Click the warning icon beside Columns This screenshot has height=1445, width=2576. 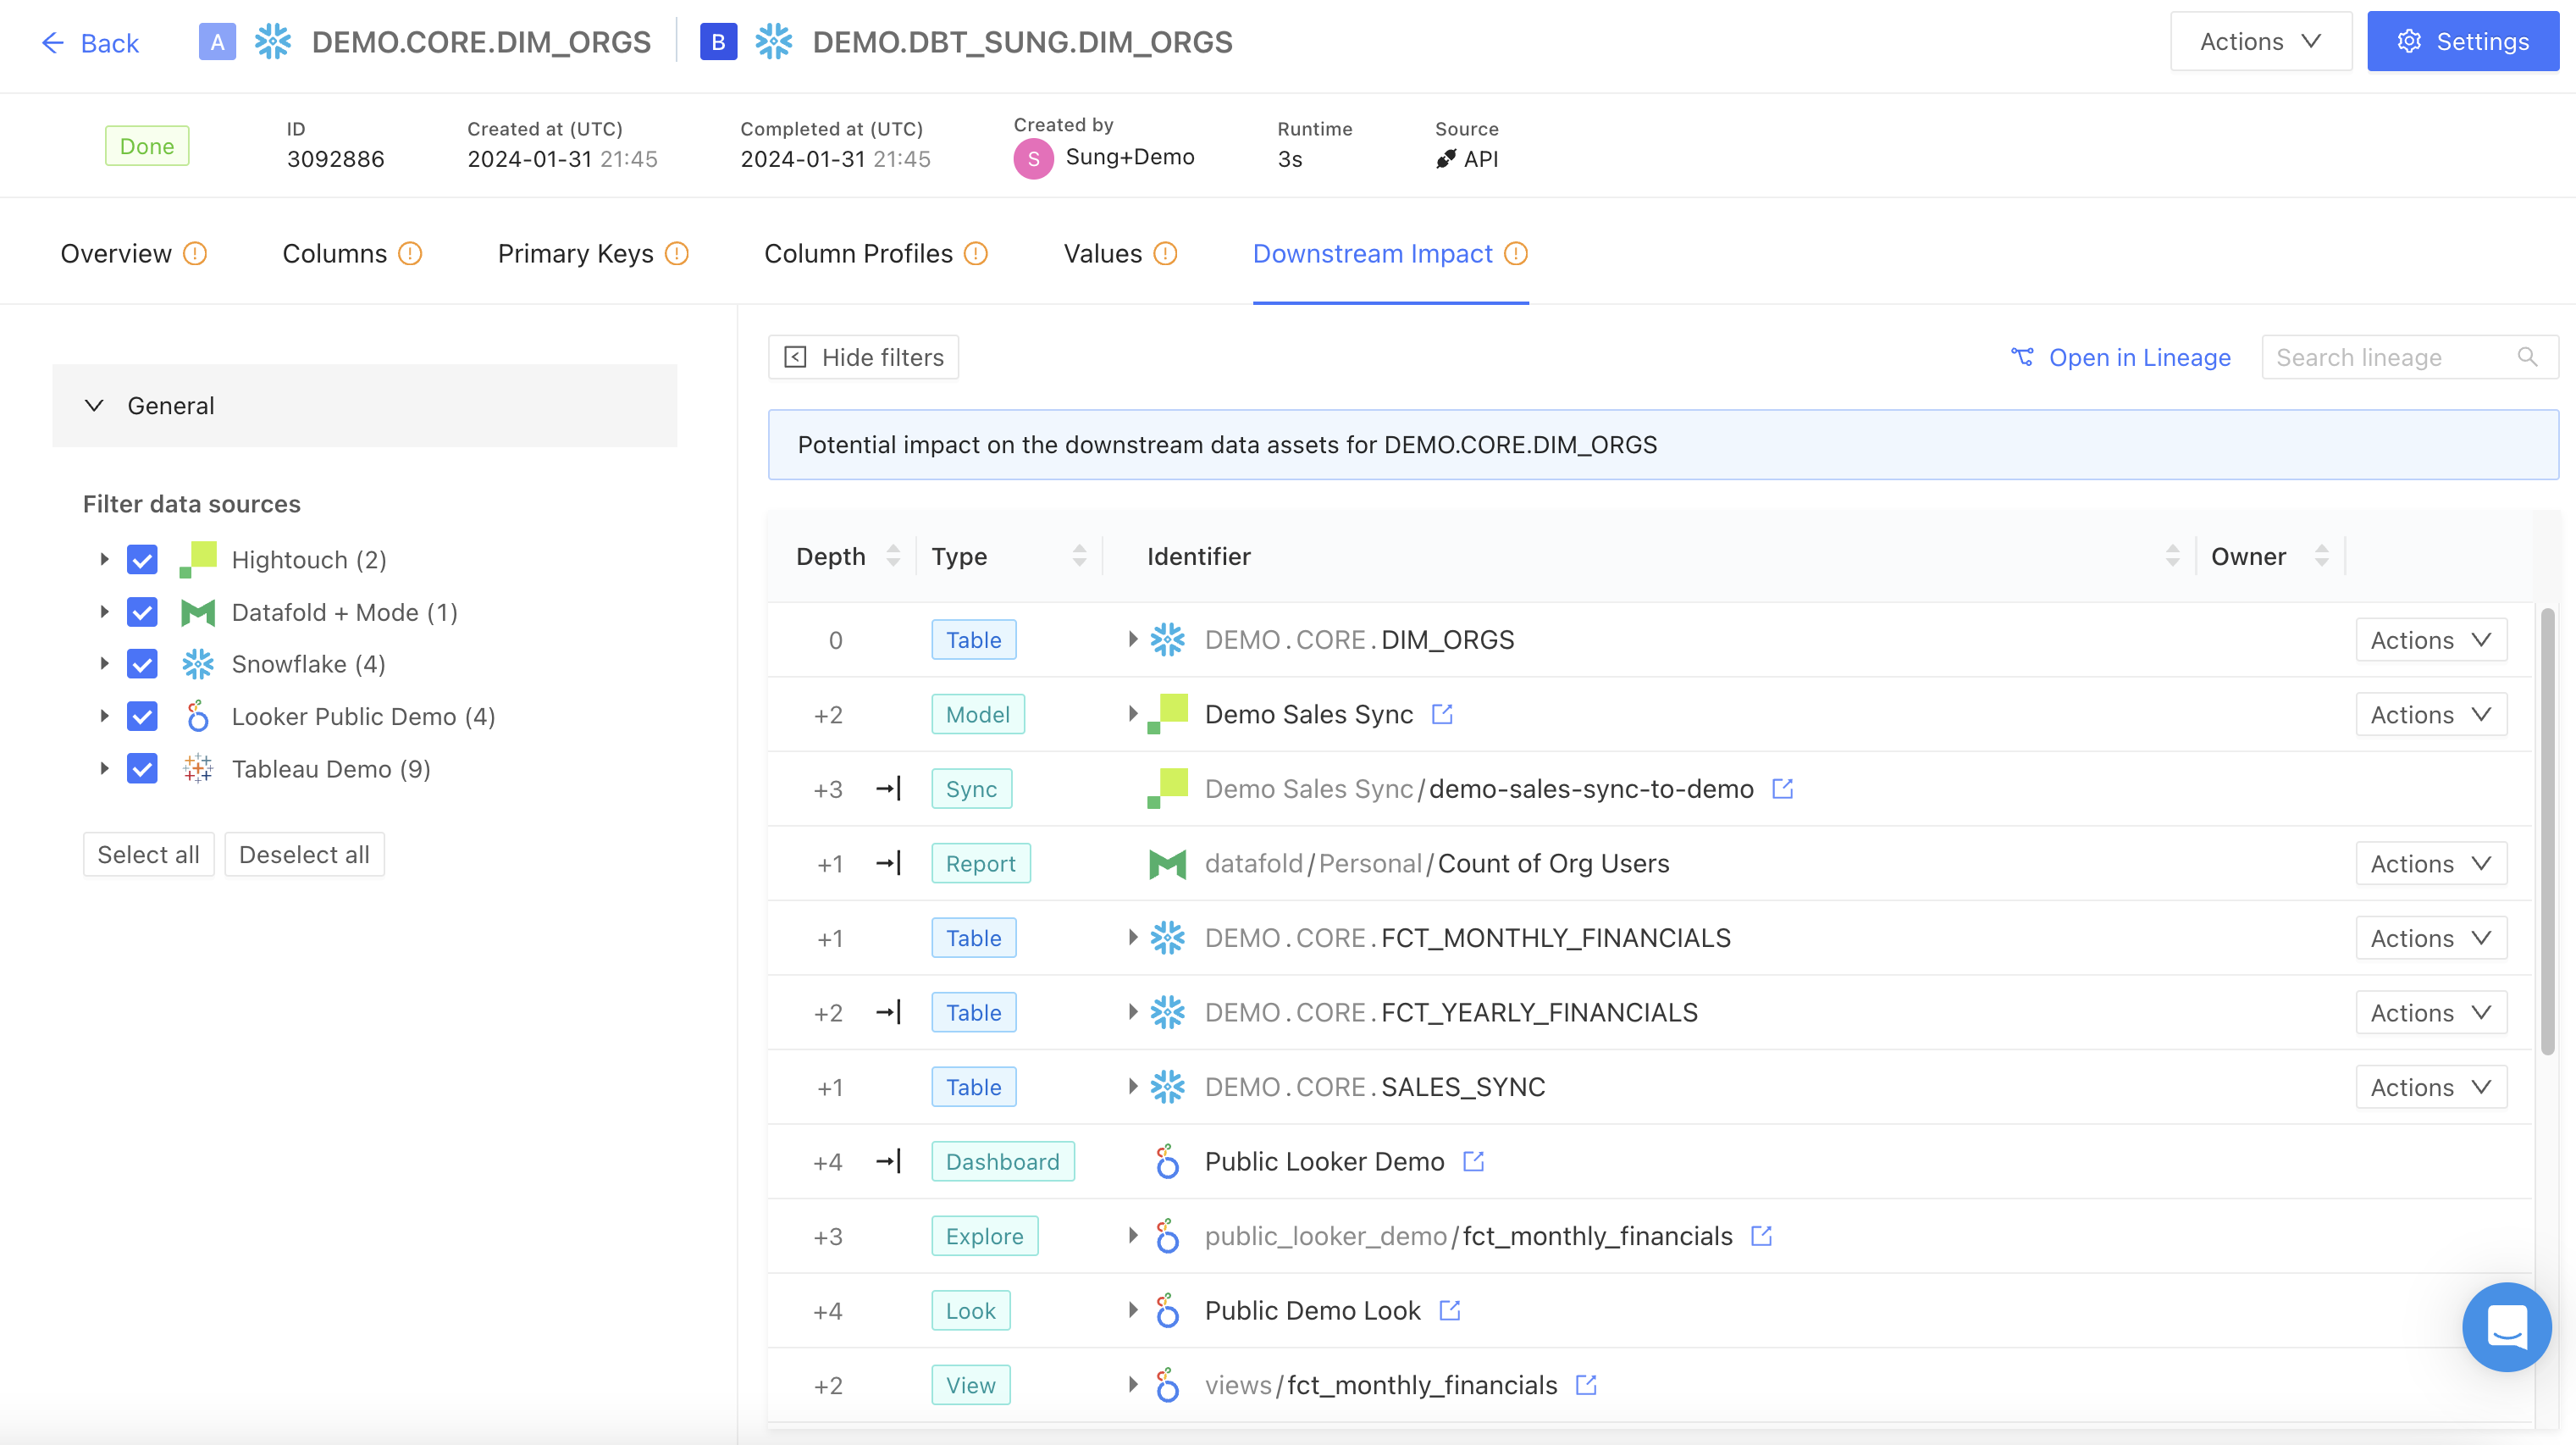[410, 254]
